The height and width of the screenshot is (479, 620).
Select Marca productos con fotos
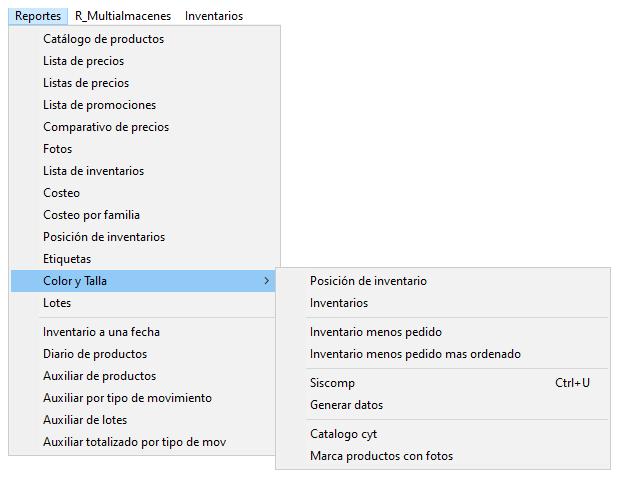(443, 456)
